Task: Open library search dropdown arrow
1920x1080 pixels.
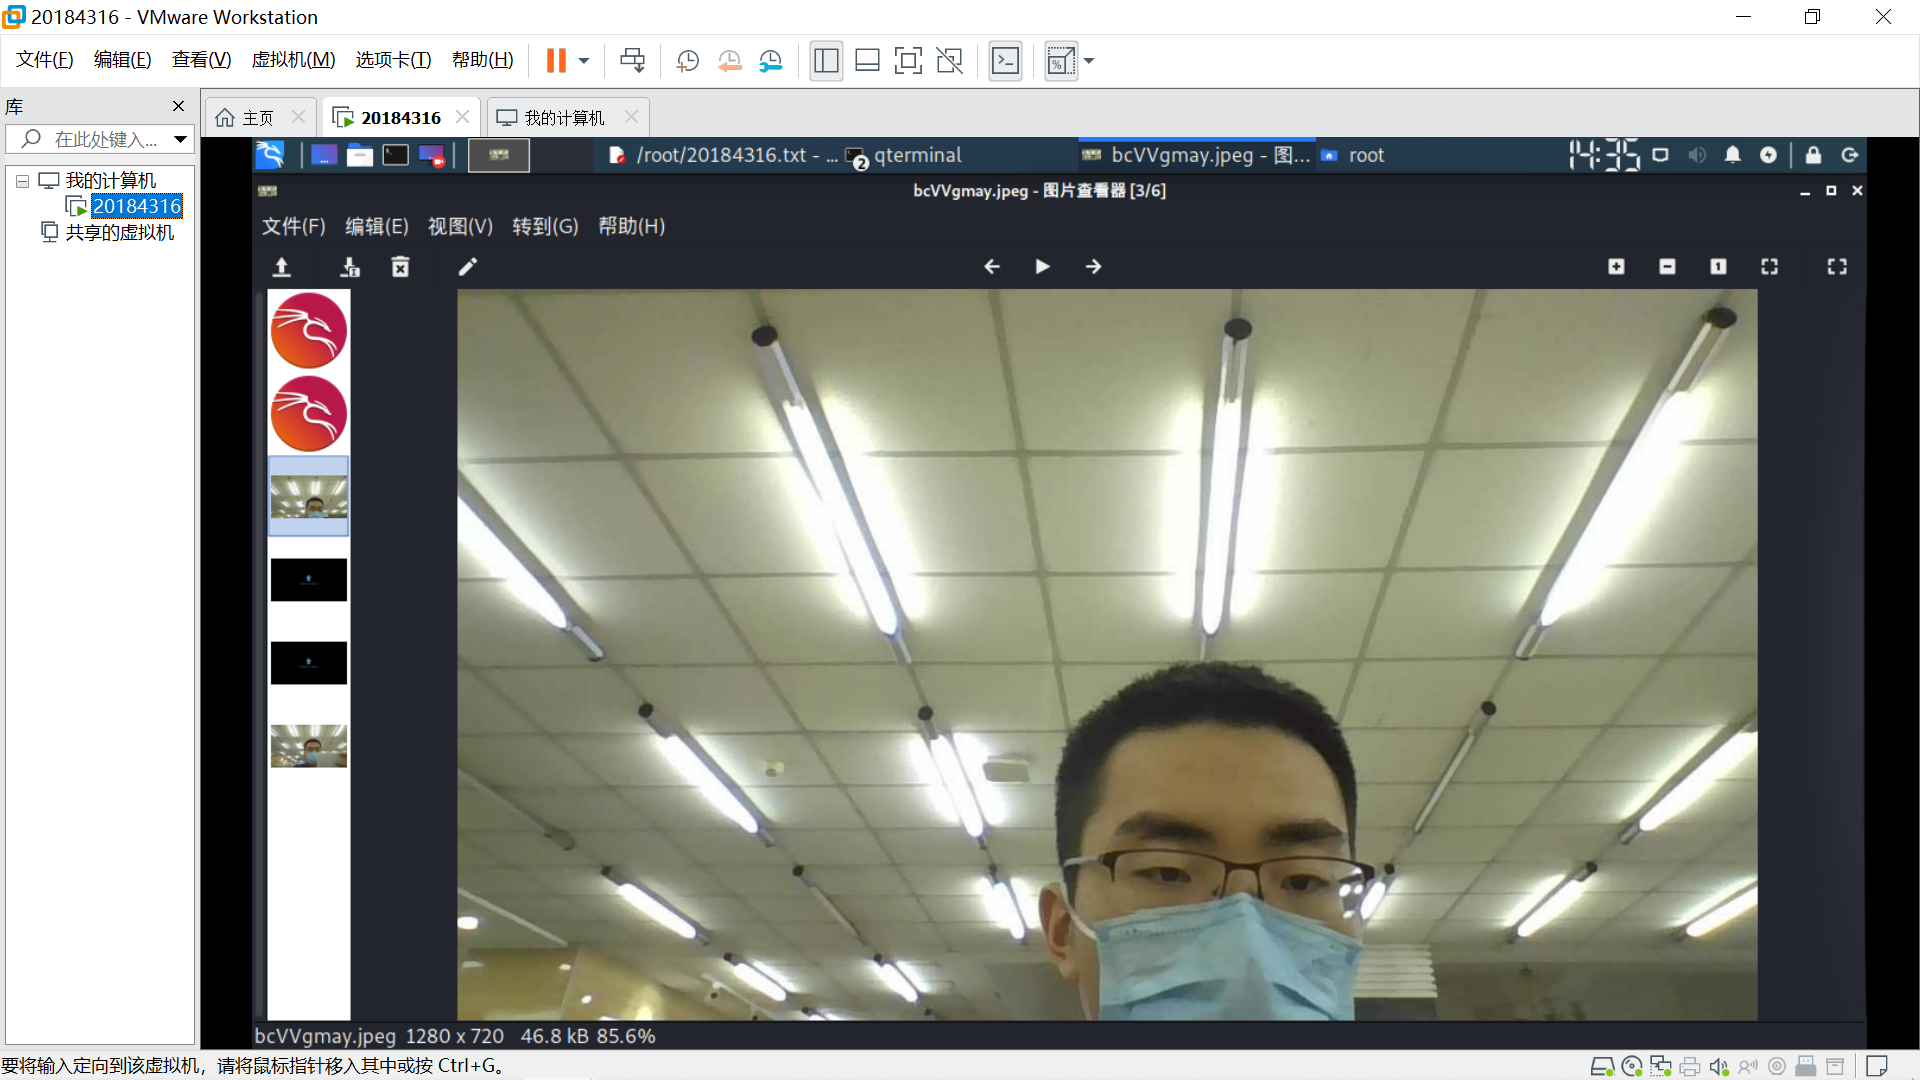Action: (180, 139)
